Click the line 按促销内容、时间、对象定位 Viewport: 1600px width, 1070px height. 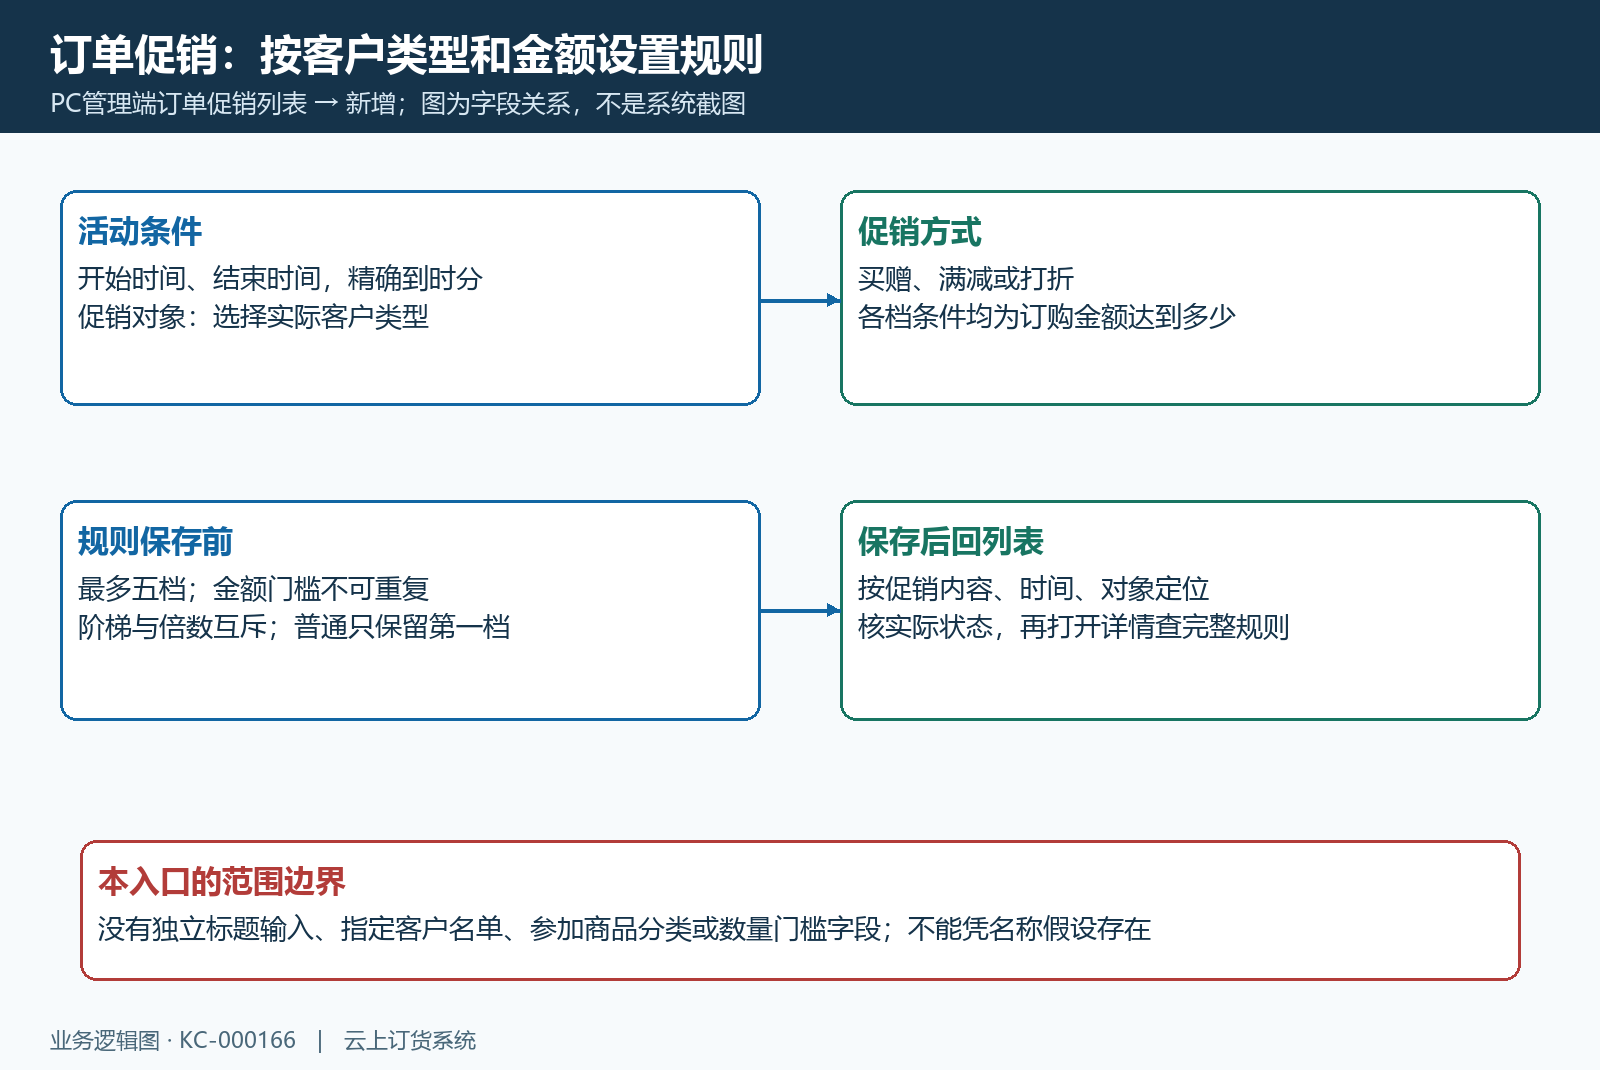point(1034,588)
